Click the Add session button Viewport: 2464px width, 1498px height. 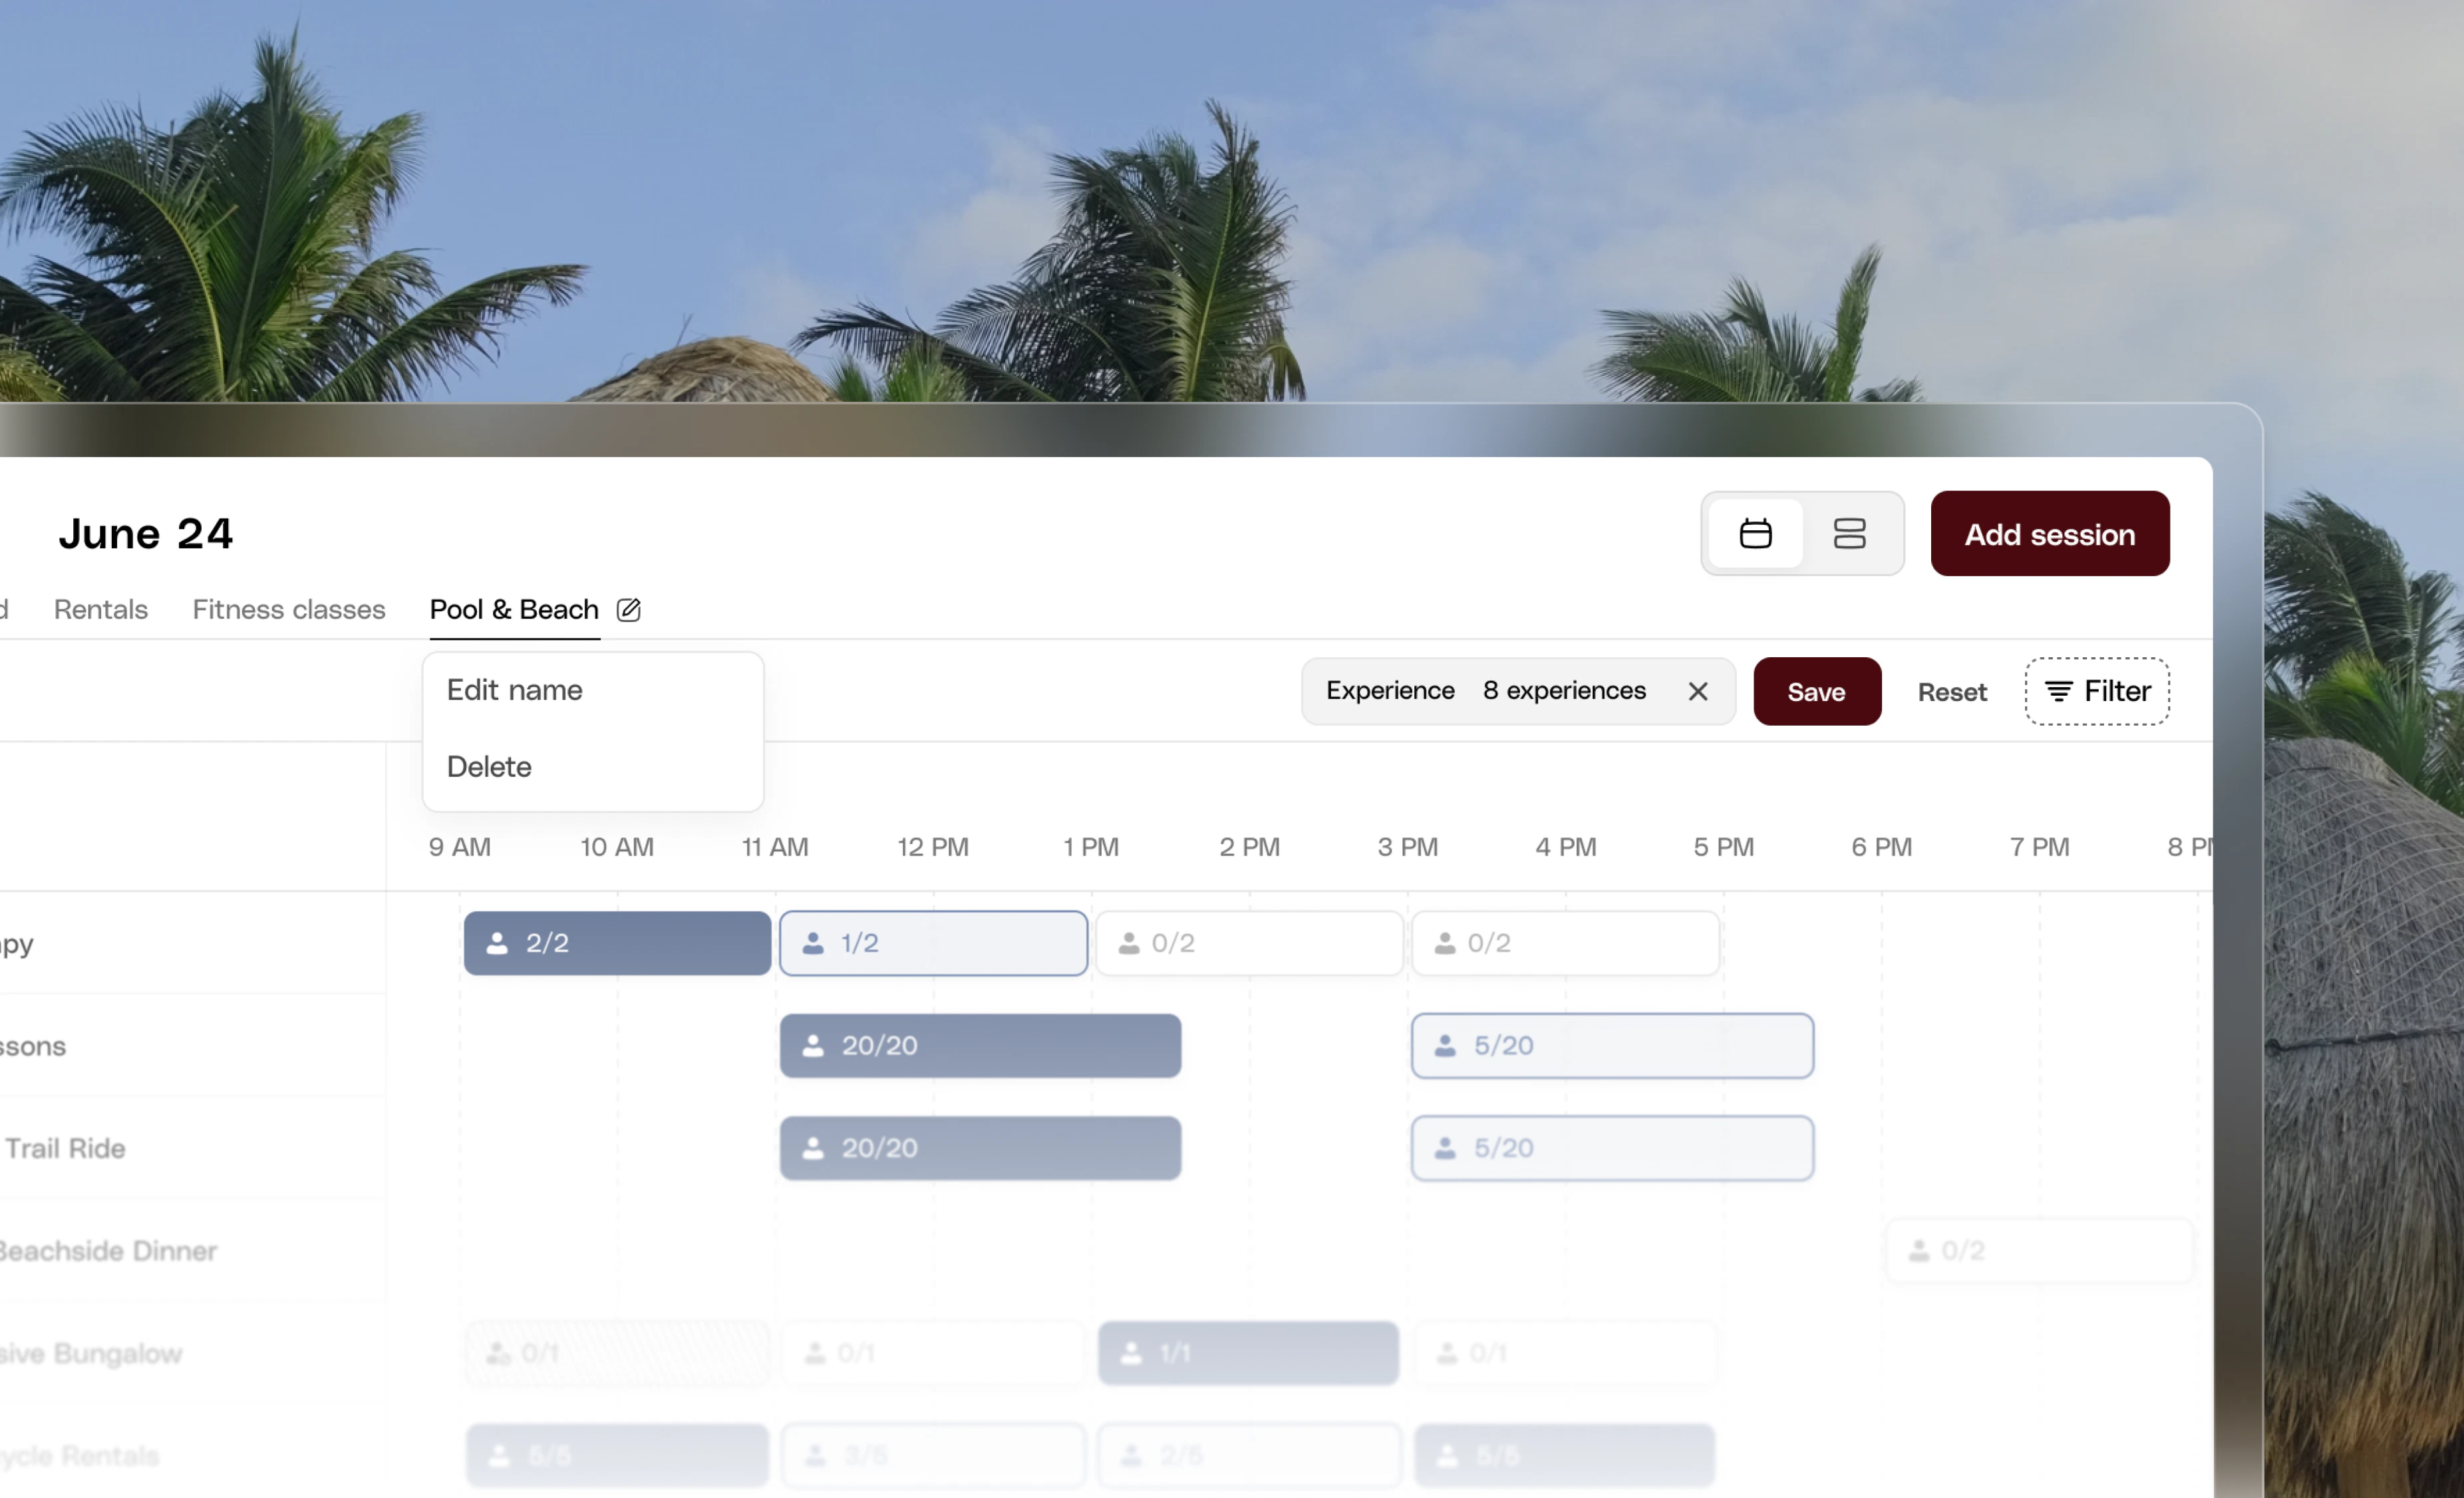pyautogui.click(x=2049, y=534)
